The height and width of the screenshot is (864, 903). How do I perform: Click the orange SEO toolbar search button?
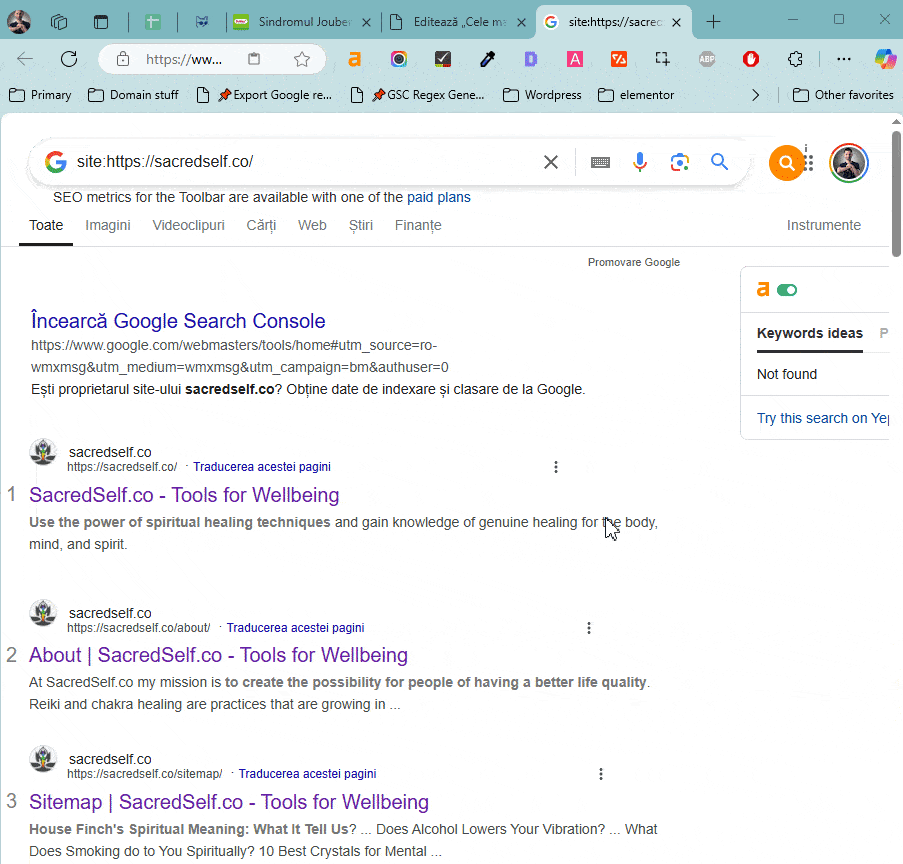[786, 162]
